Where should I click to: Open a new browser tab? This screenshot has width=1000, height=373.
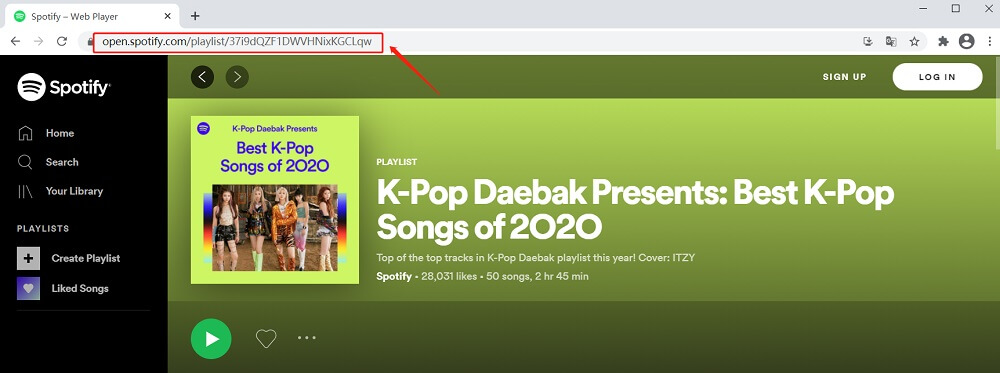[x=195, y=16]
